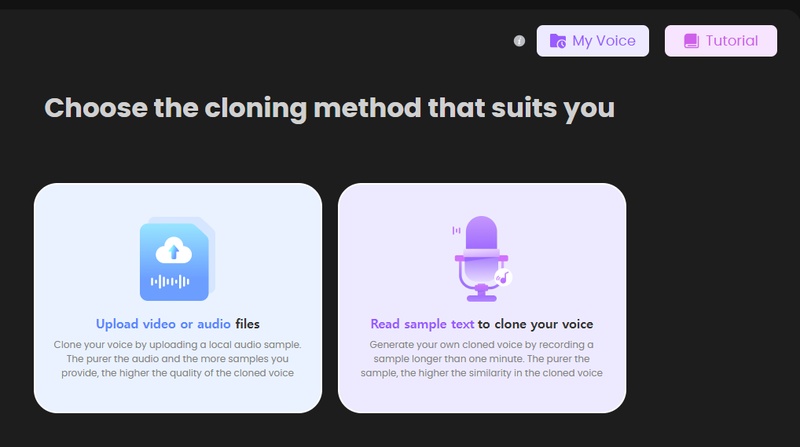
Task: Click the music note badge on microphone
Action: [x=504, y=277]
